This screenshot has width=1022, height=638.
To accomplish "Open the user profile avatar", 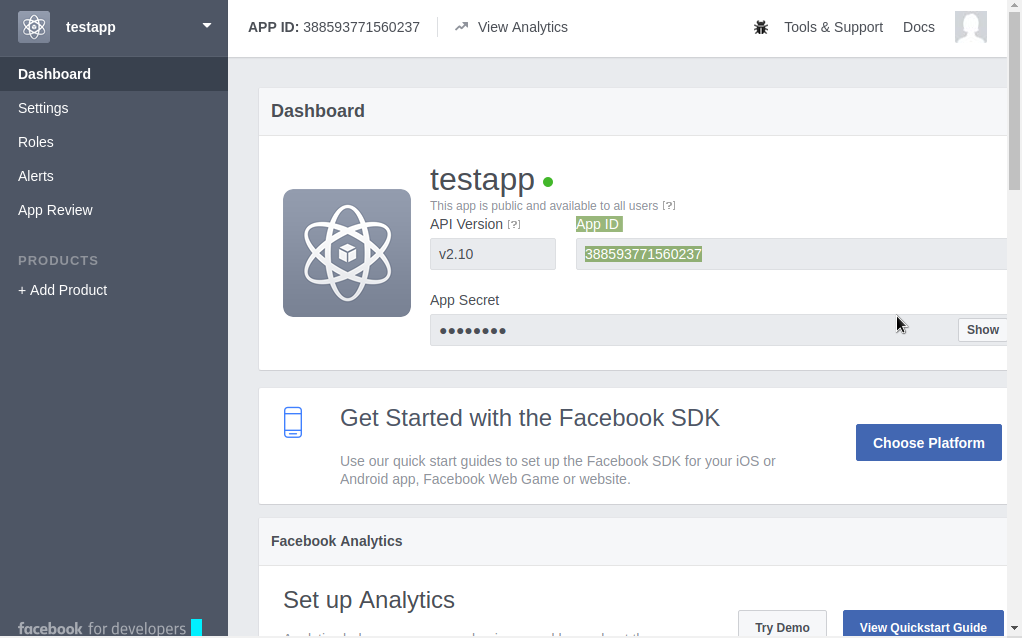I will (970, 27).
